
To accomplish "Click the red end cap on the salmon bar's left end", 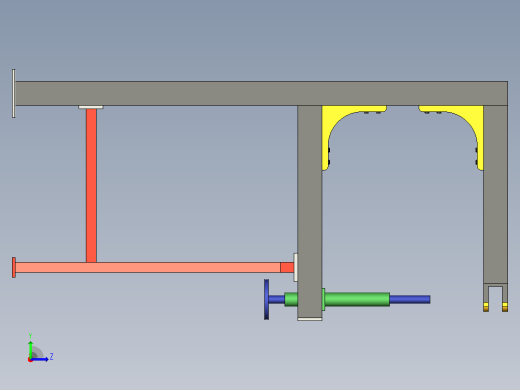I will point(14,267).
